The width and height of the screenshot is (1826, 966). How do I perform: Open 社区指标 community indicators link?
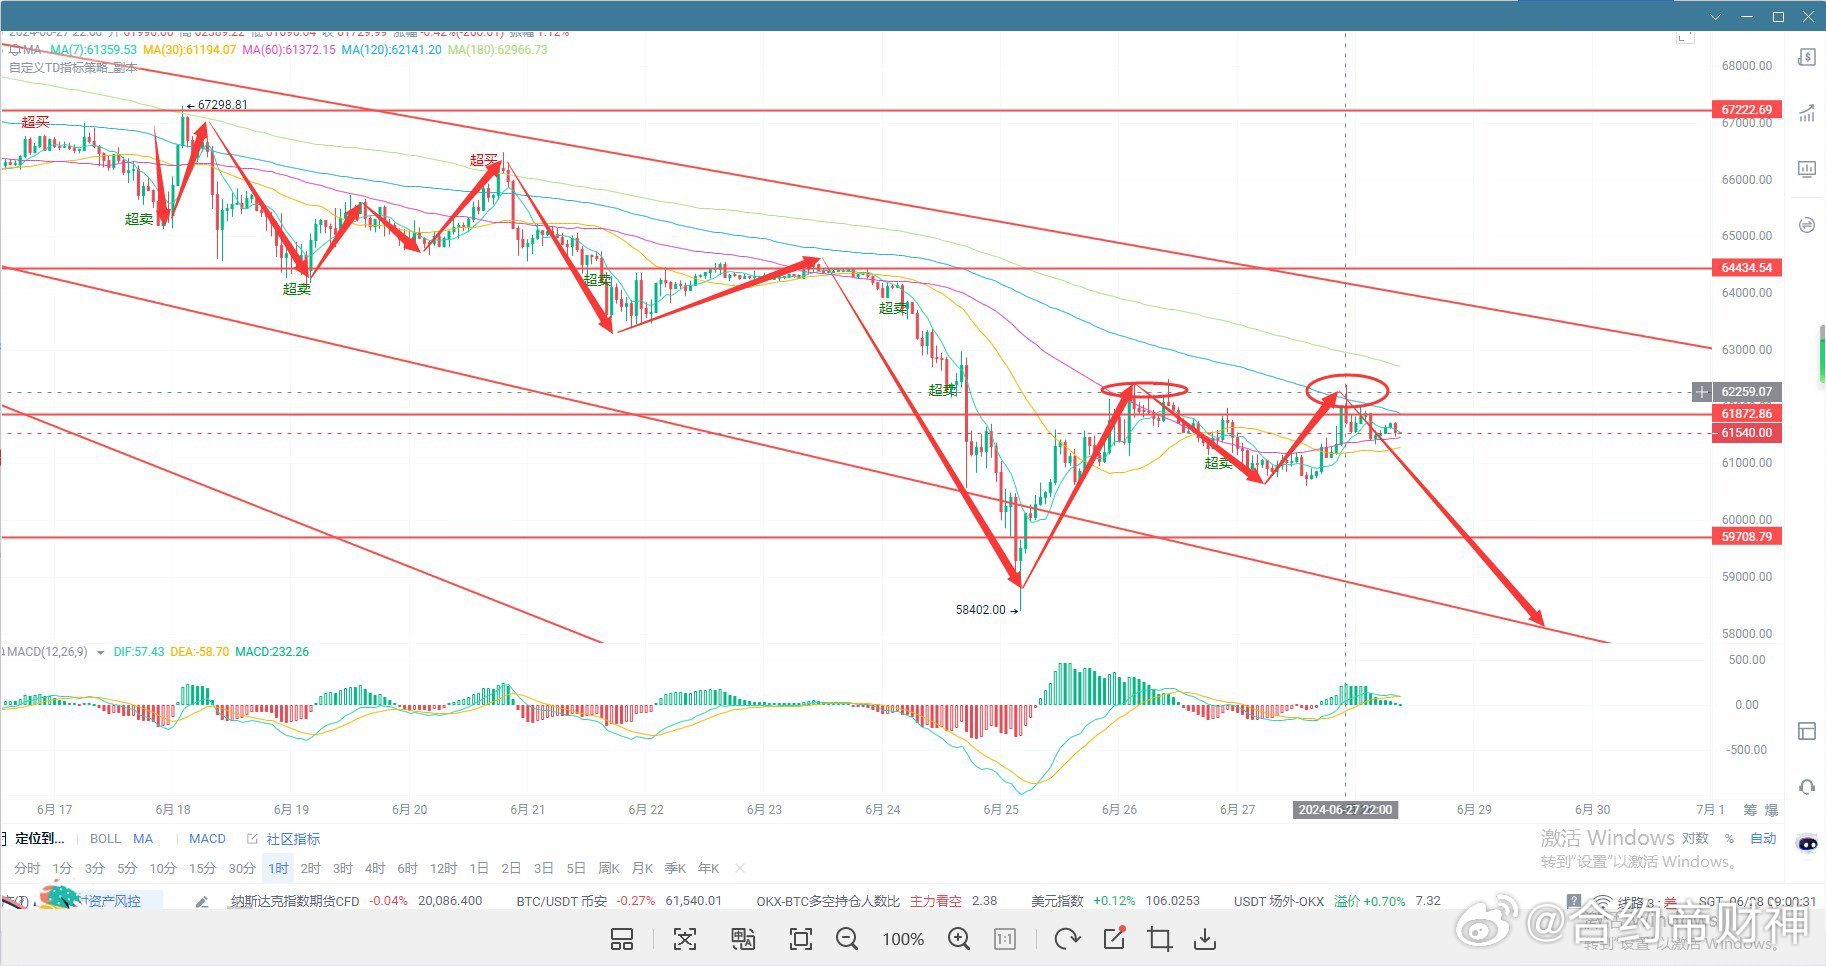[293, 839]
